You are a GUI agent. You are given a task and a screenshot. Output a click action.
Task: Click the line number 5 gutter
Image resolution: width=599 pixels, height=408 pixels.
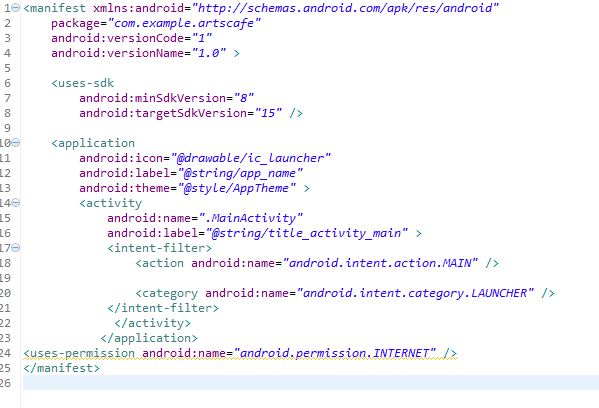(x=7, y=68)
